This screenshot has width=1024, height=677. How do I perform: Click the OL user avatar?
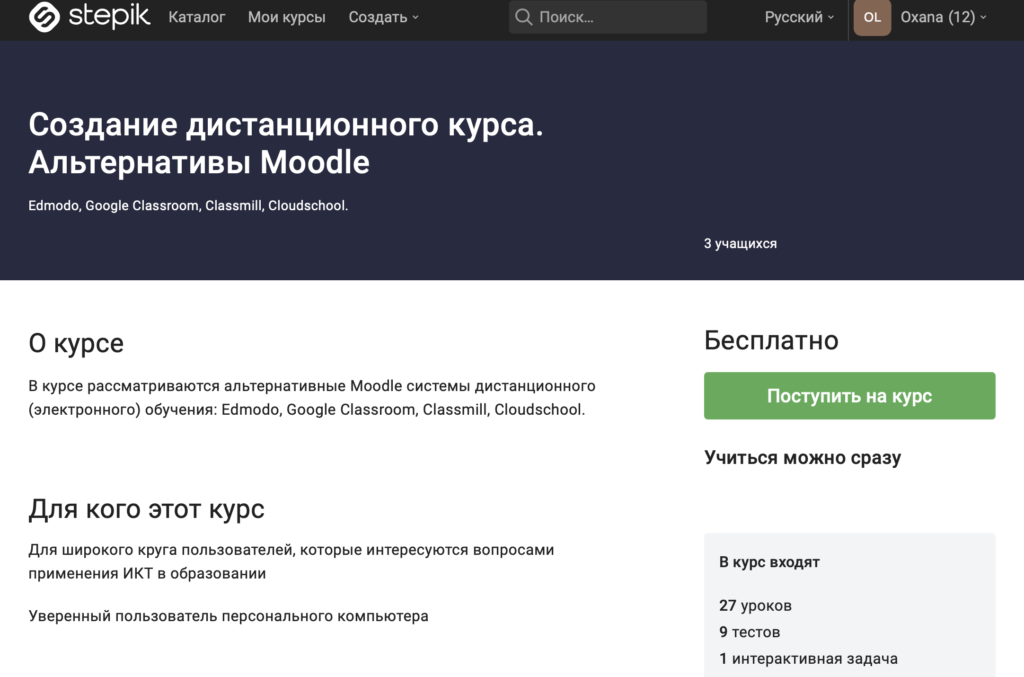point(872,17)
